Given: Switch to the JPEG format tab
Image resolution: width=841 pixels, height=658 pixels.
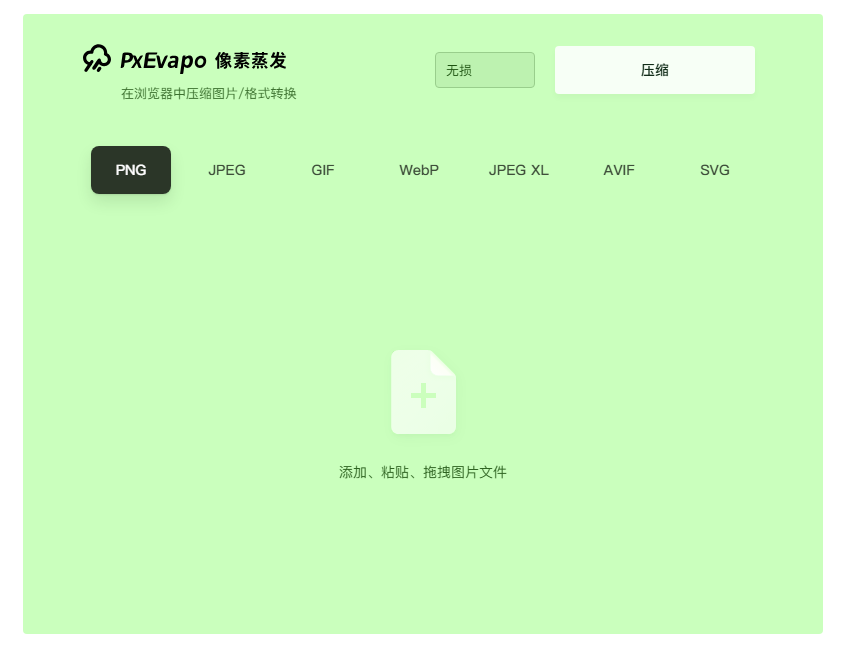Looking at the screenshot, I should (227, 170).
